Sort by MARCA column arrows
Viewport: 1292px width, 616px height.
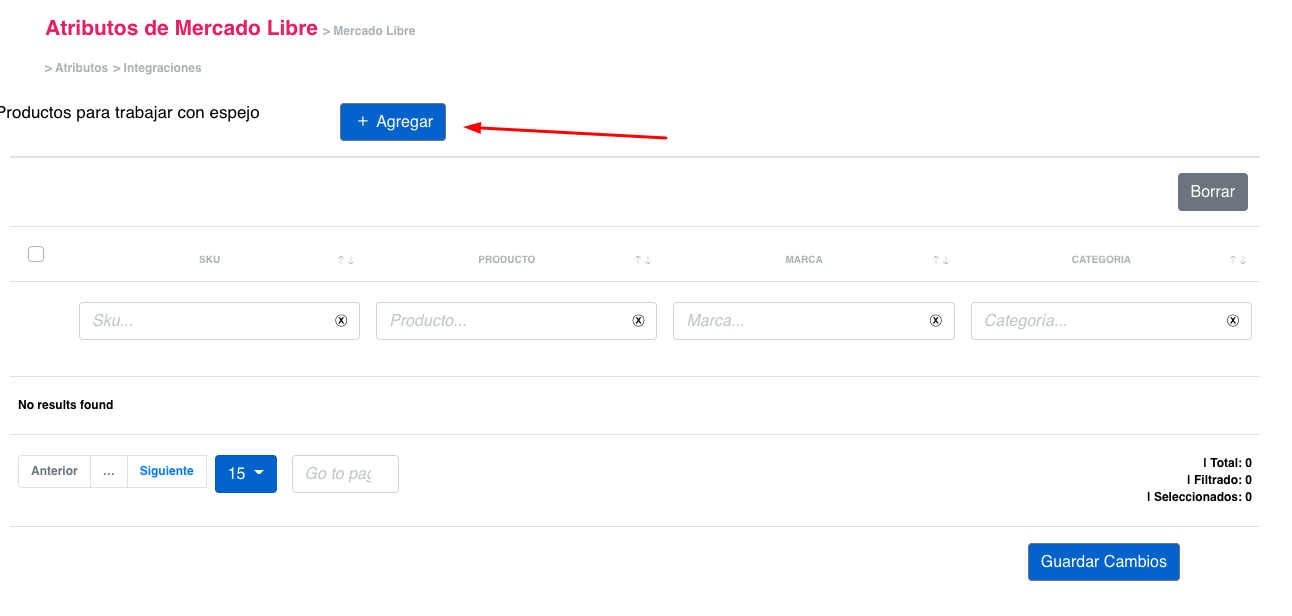(941, 260)
